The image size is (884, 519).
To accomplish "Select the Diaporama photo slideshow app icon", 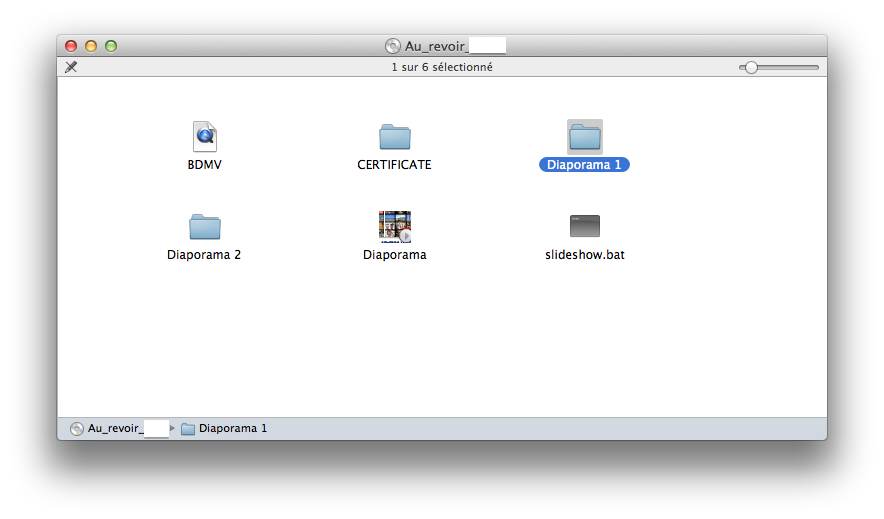I will 394,226.
